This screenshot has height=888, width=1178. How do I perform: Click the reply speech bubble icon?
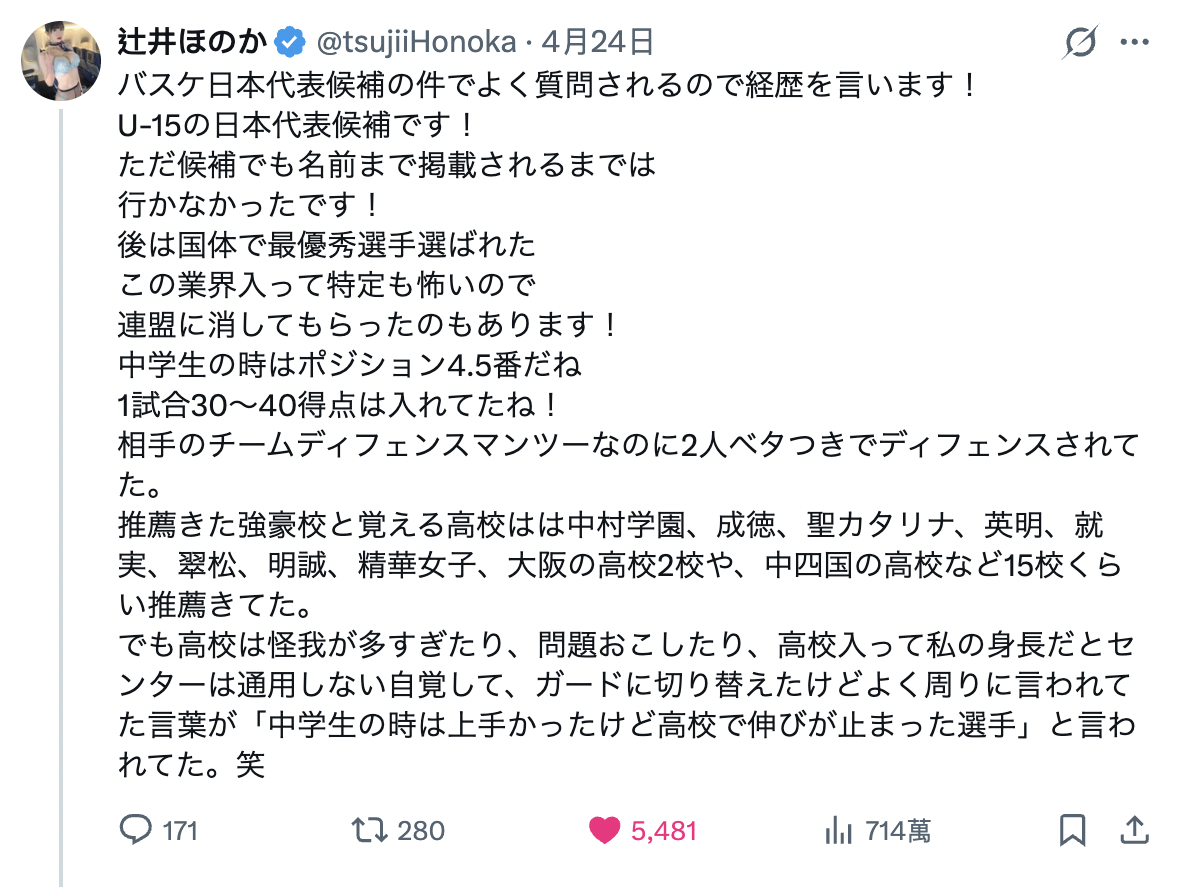click(x=135, y=830)
